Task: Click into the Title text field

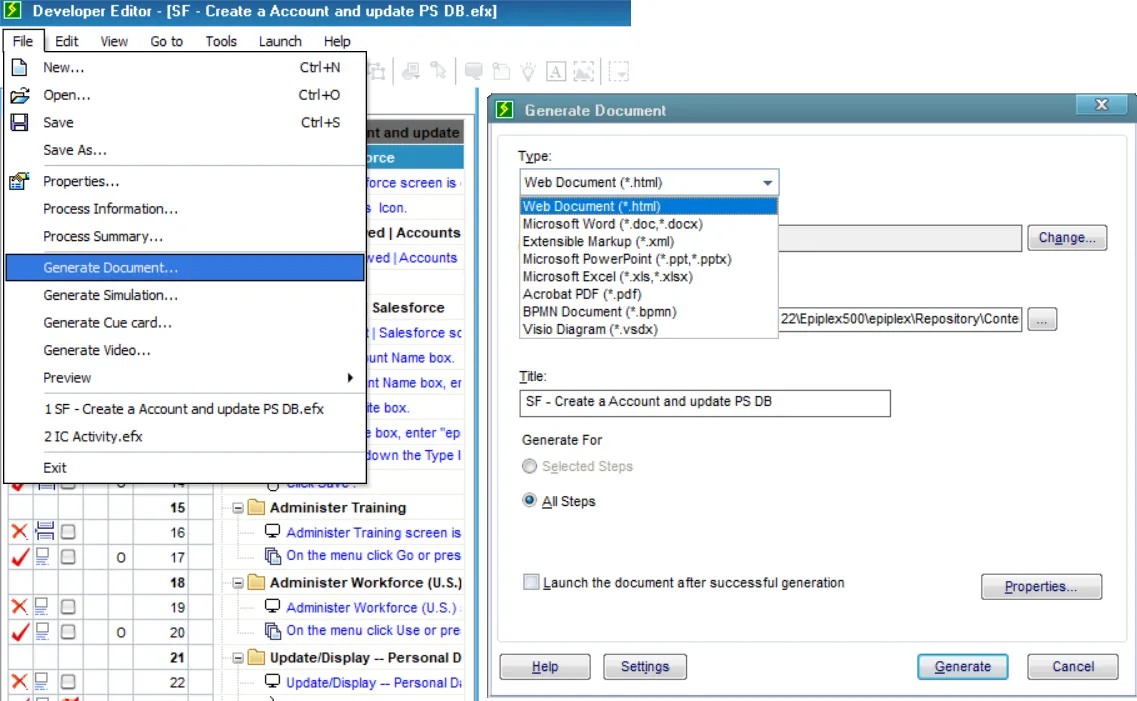Action: click(x=705, y=402)
